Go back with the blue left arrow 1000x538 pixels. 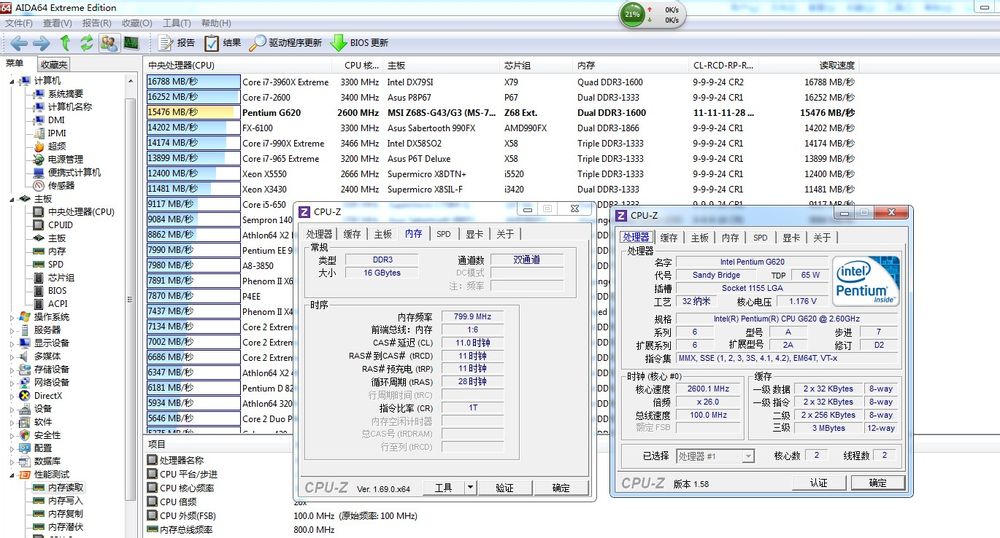pyautogui.click(x=19, y=43)
